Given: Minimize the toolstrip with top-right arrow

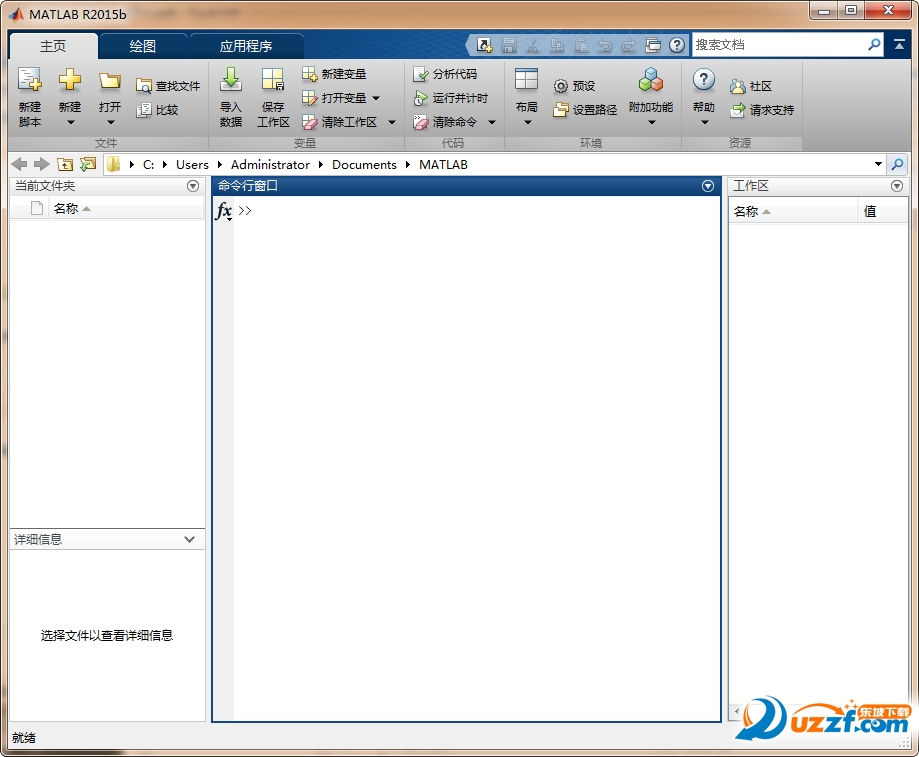Looking at the screenshot, I should click(899, 45).
